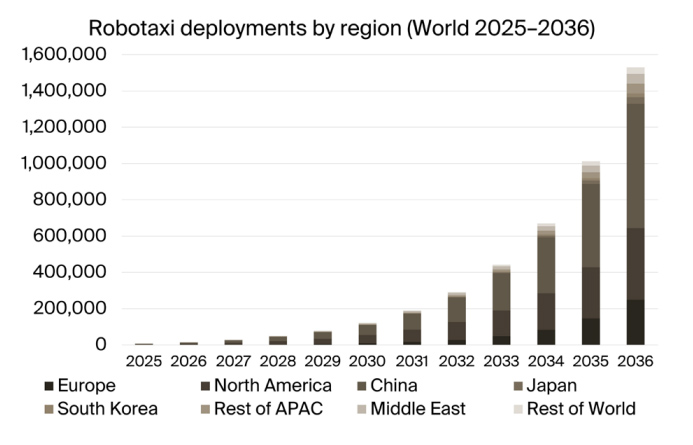The height and width of the screenshot is (445, 693).
Task: Click the Japan legend color swatch
Action: pyautogui.click(x=518, y=386)
